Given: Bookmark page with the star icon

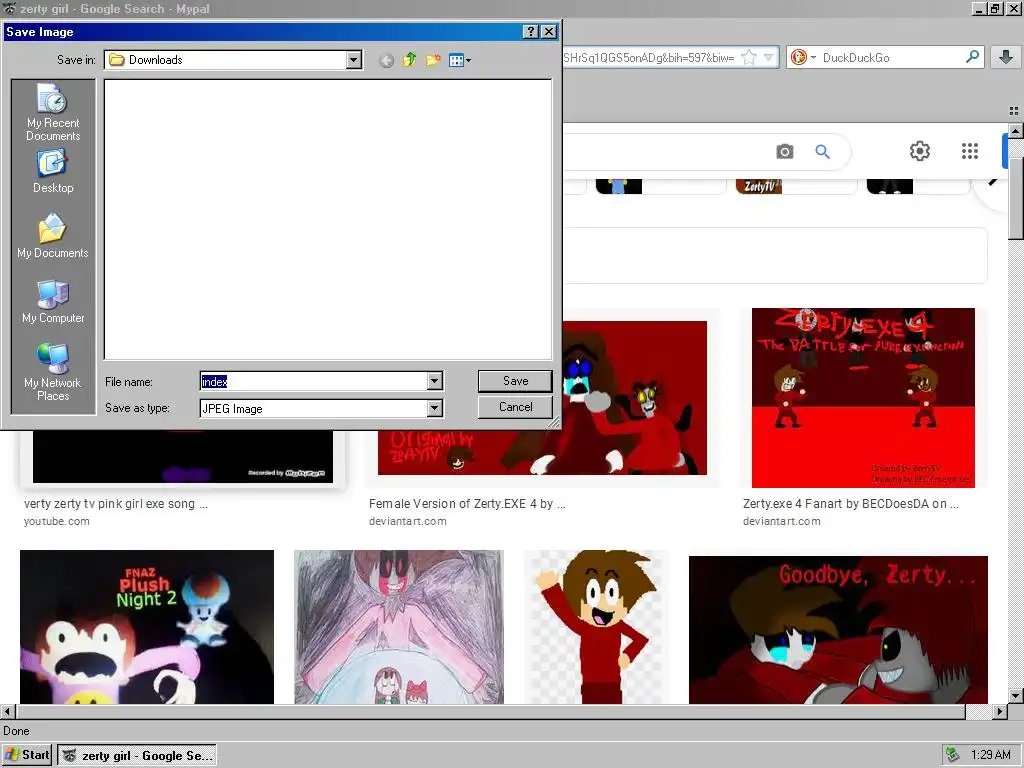Looking at the screenshot, I should 749,57.
